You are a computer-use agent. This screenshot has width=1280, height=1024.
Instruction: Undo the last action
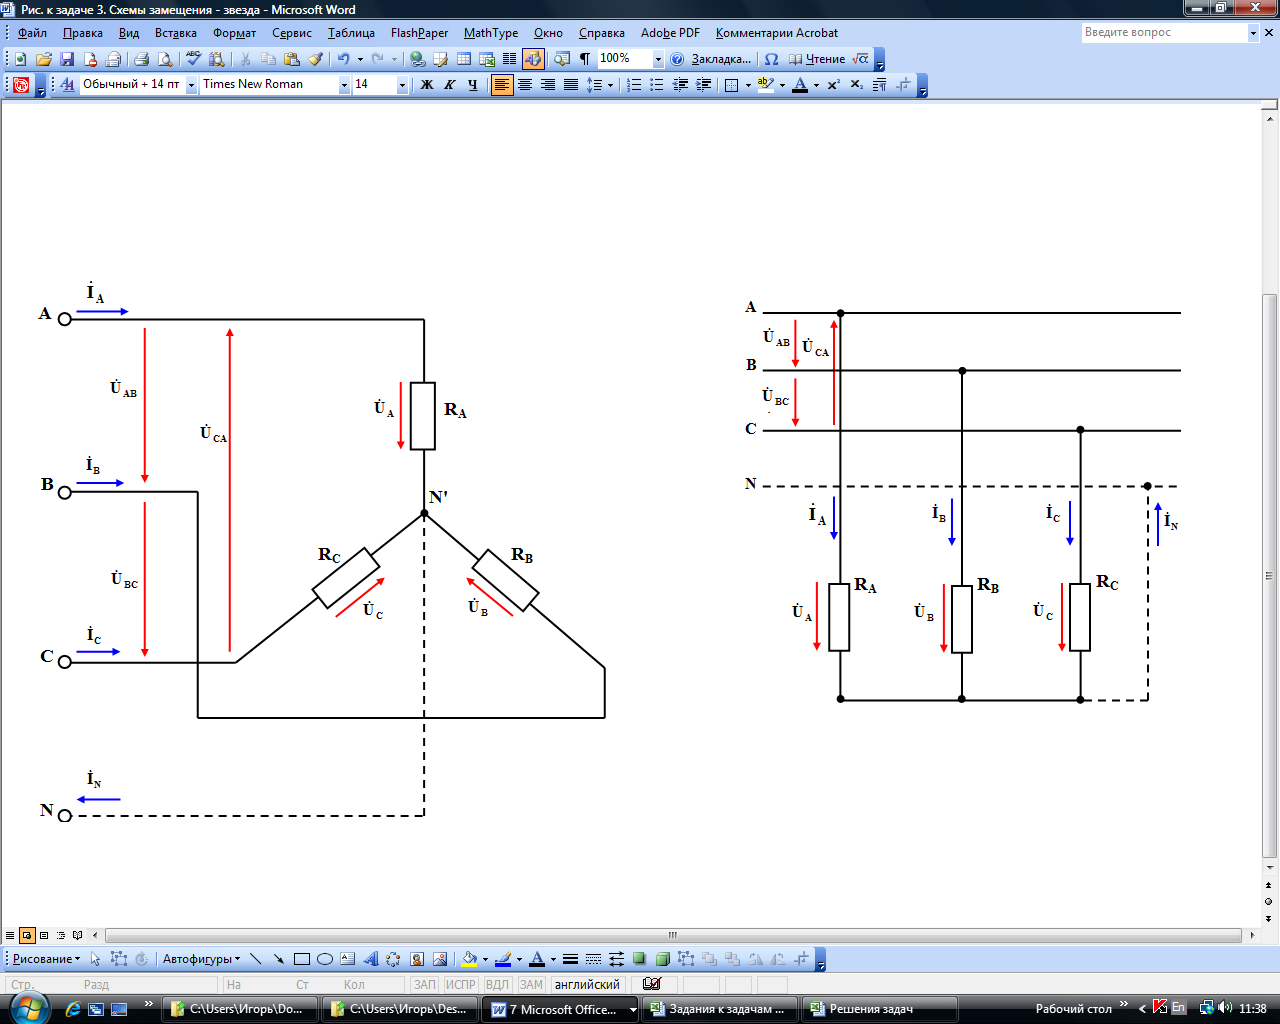click(343, 59)
